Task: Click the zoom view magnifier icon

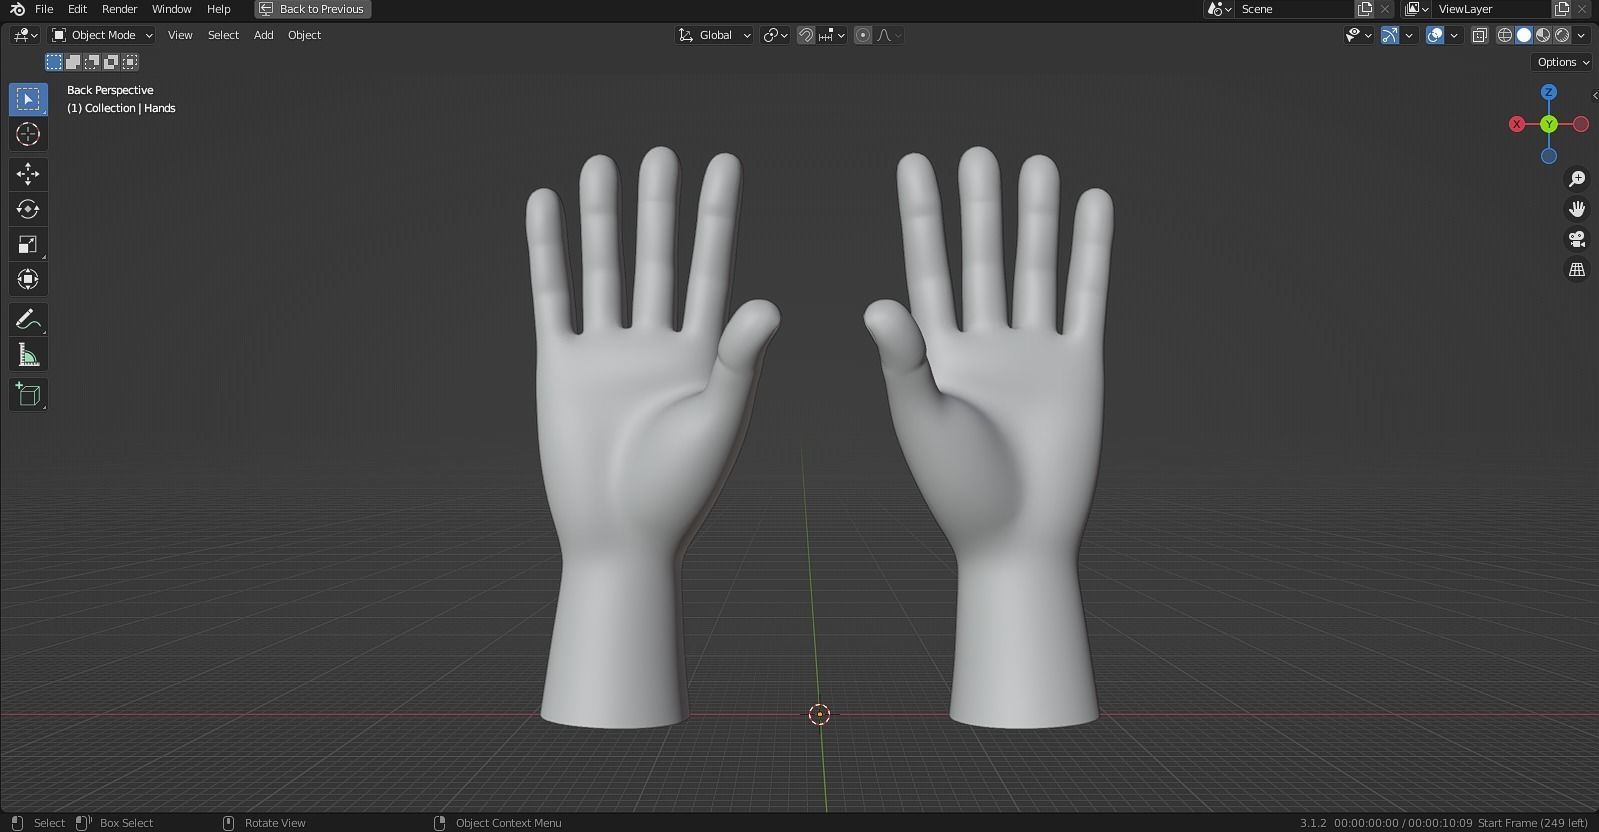Action: click(x=1577, y=179)
